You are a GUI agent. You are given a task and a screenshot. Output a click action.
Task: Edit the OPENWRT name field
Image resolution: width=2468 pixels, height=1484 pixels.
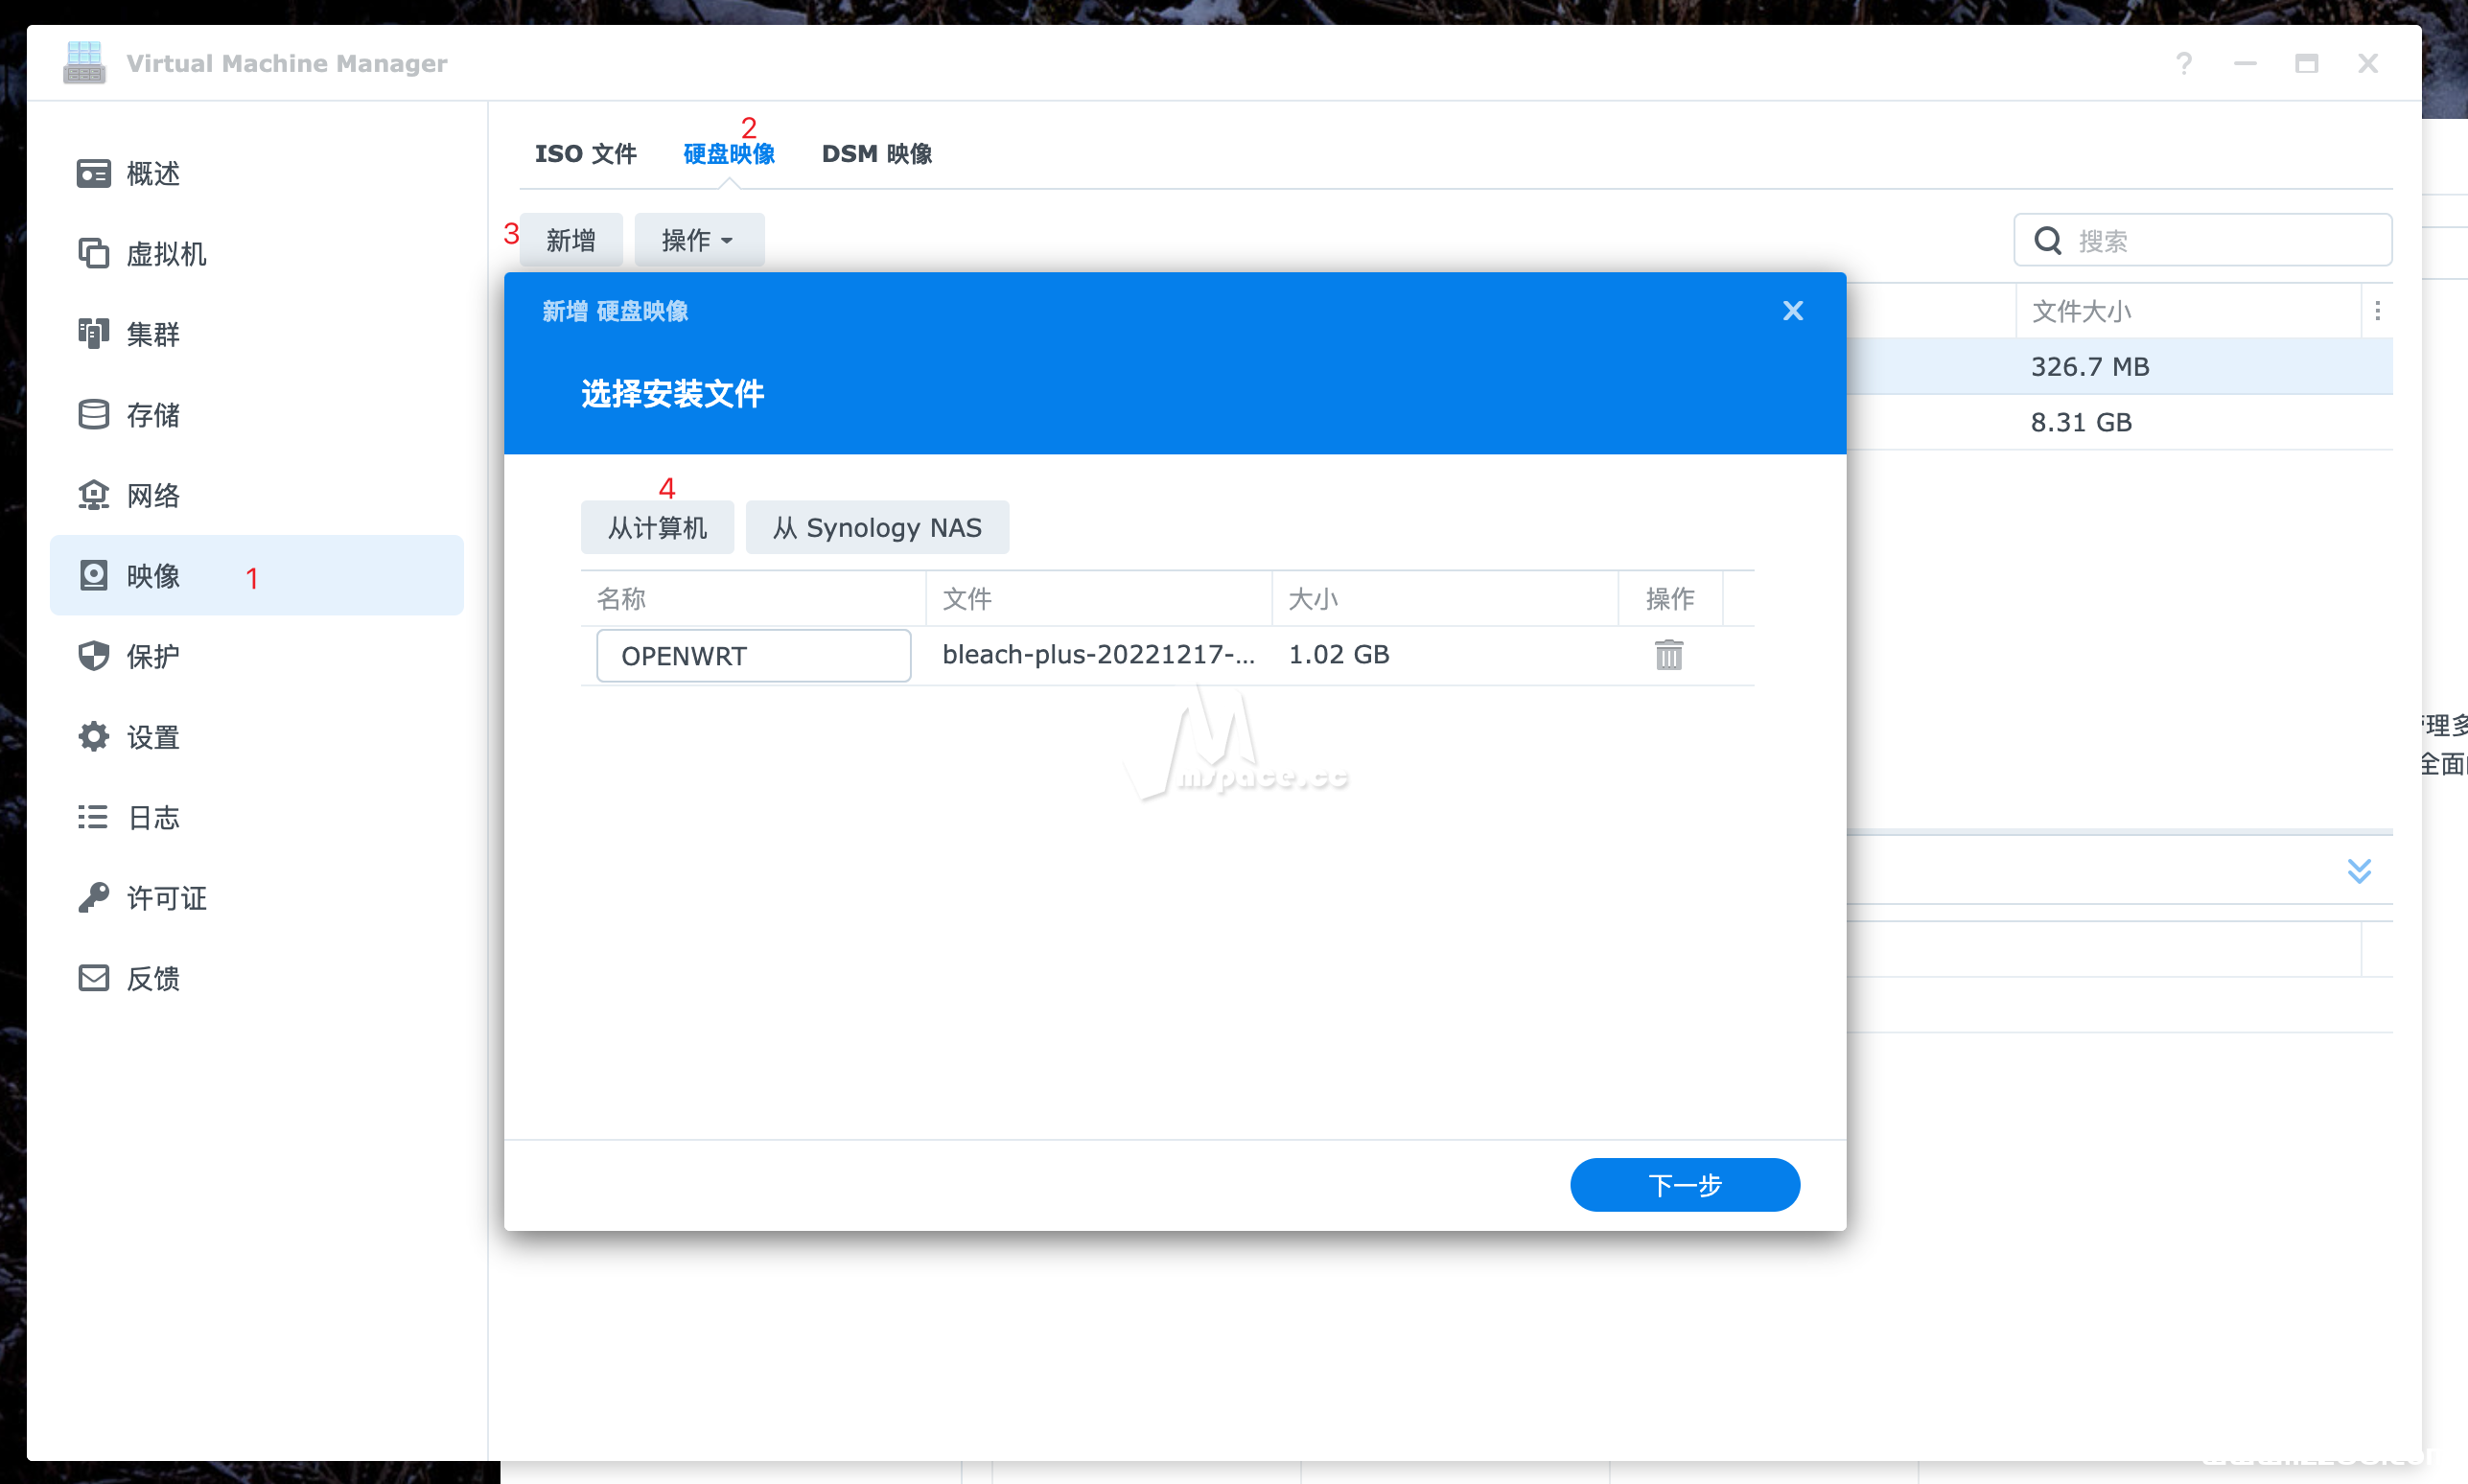tap(753, 655)
